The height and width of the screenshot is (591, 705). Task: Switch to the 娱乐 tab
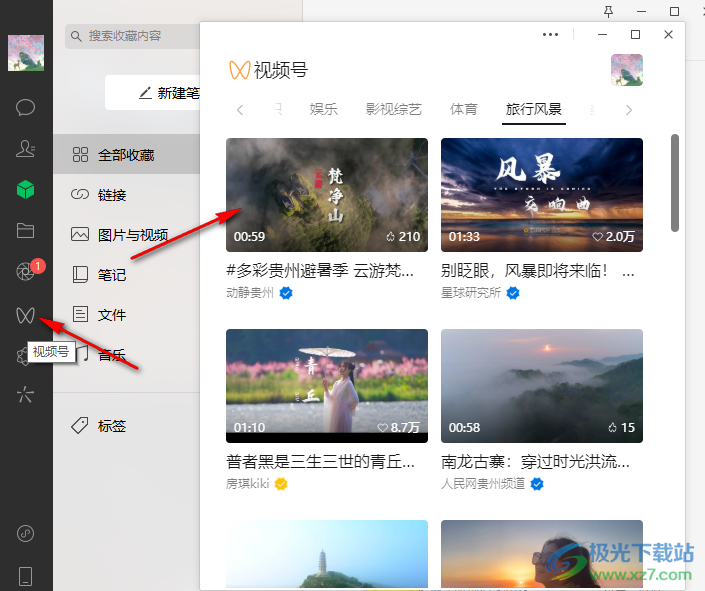click(323, 109)
